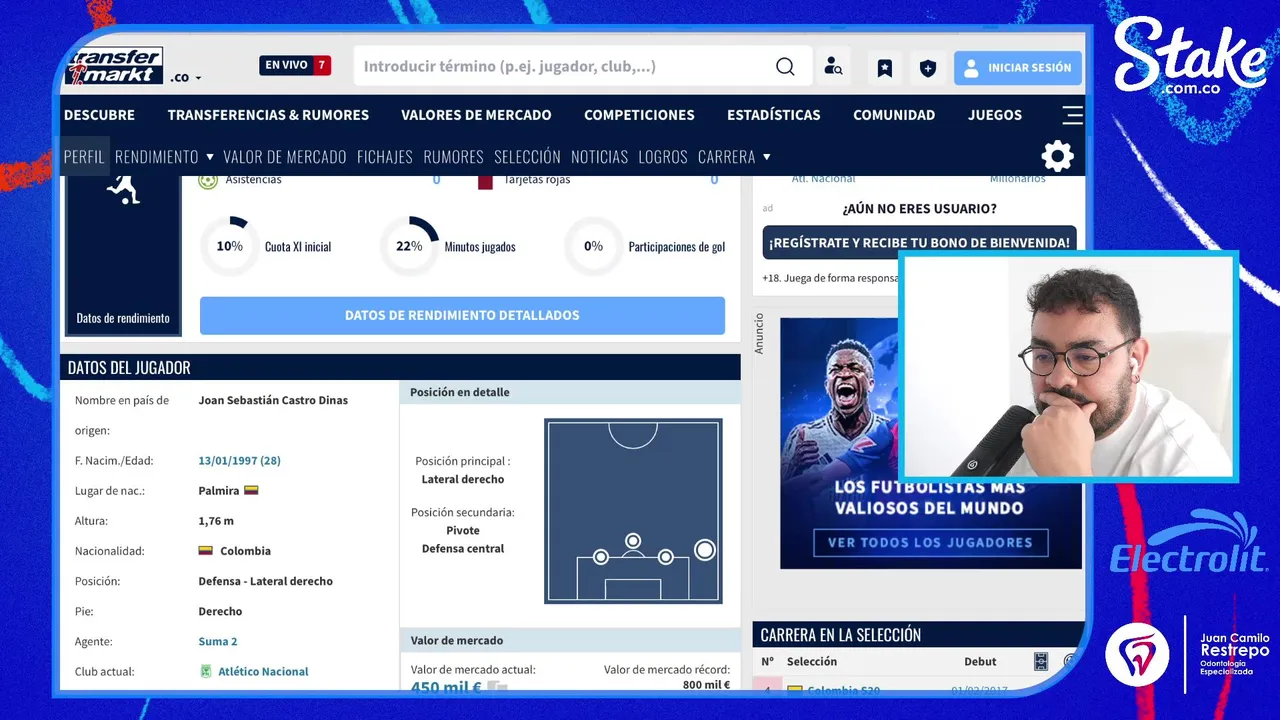Click the Defensa - Lateral derecho text

(265, 581)
